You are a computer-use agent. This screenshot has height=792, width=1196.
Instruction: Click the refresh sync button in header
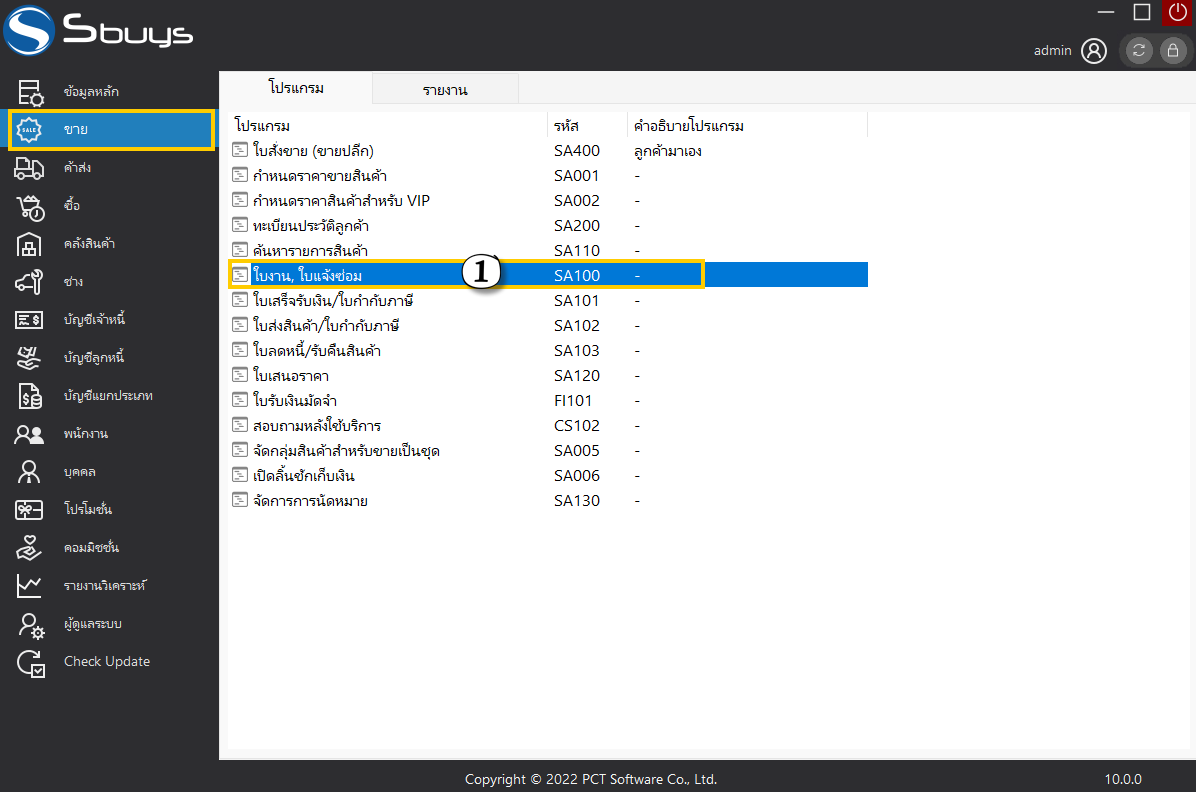[1139, 50]
